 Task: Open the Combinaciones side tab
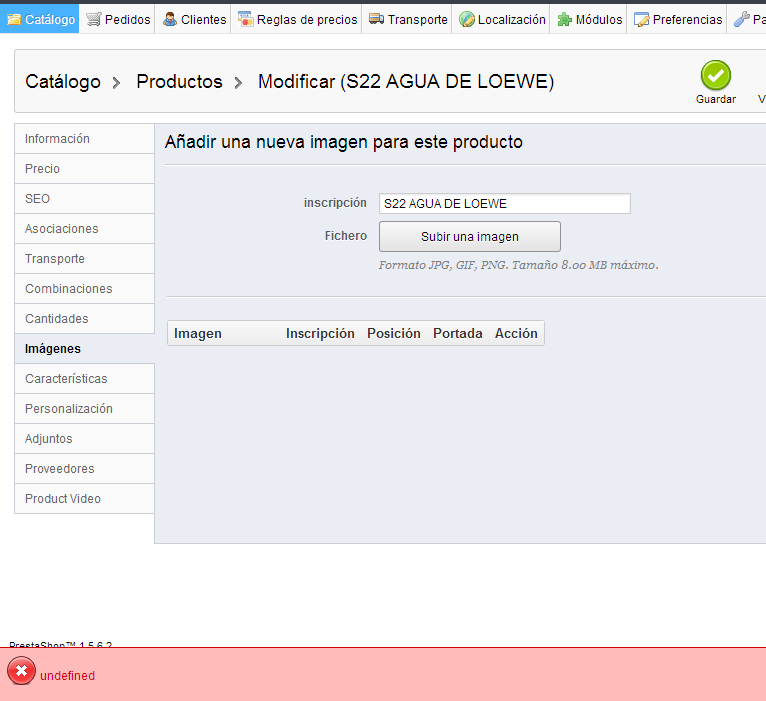pos(85,289)
